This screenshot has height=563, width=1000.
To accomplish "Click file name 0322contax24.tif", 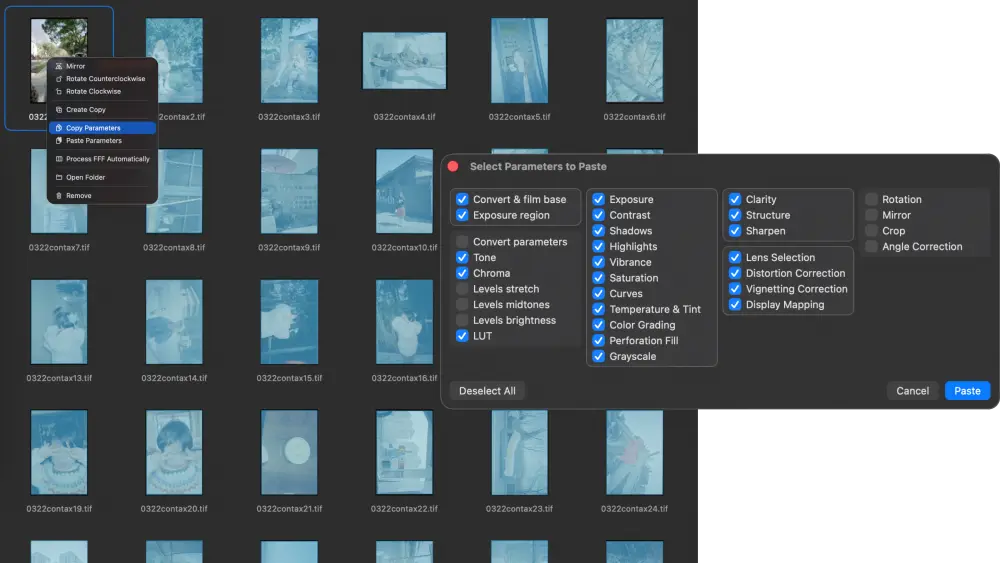I will 635,509.
